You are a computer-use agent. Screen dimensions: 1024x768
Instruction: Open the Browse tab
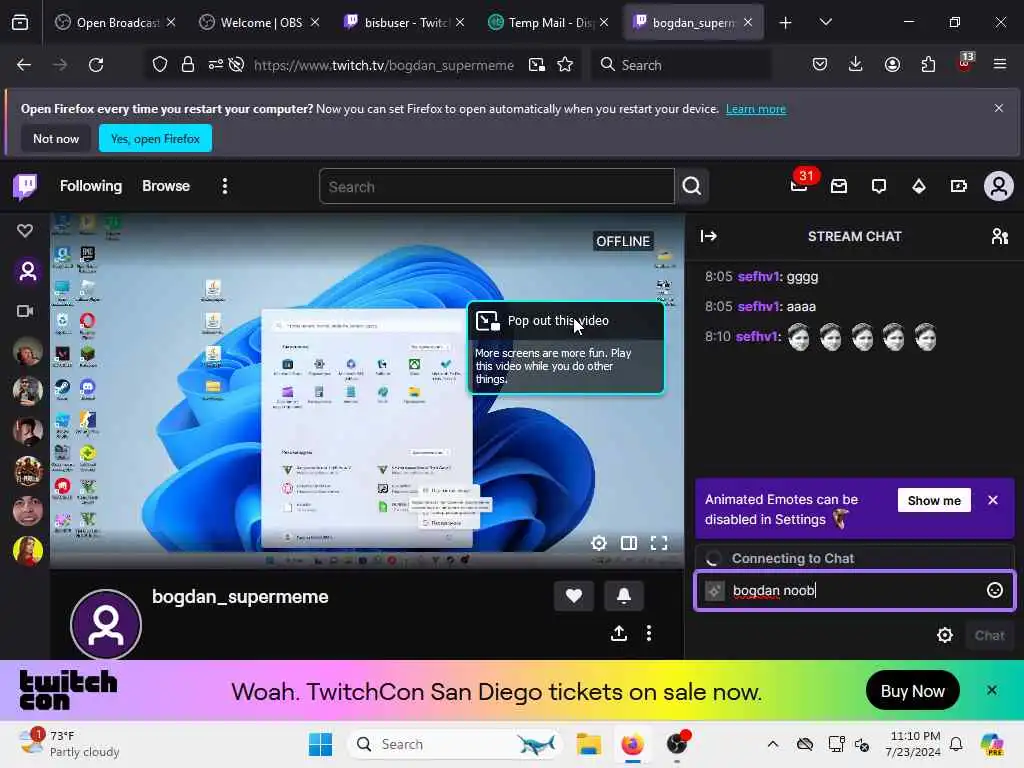pyautogui.click(x=166, y=186)
